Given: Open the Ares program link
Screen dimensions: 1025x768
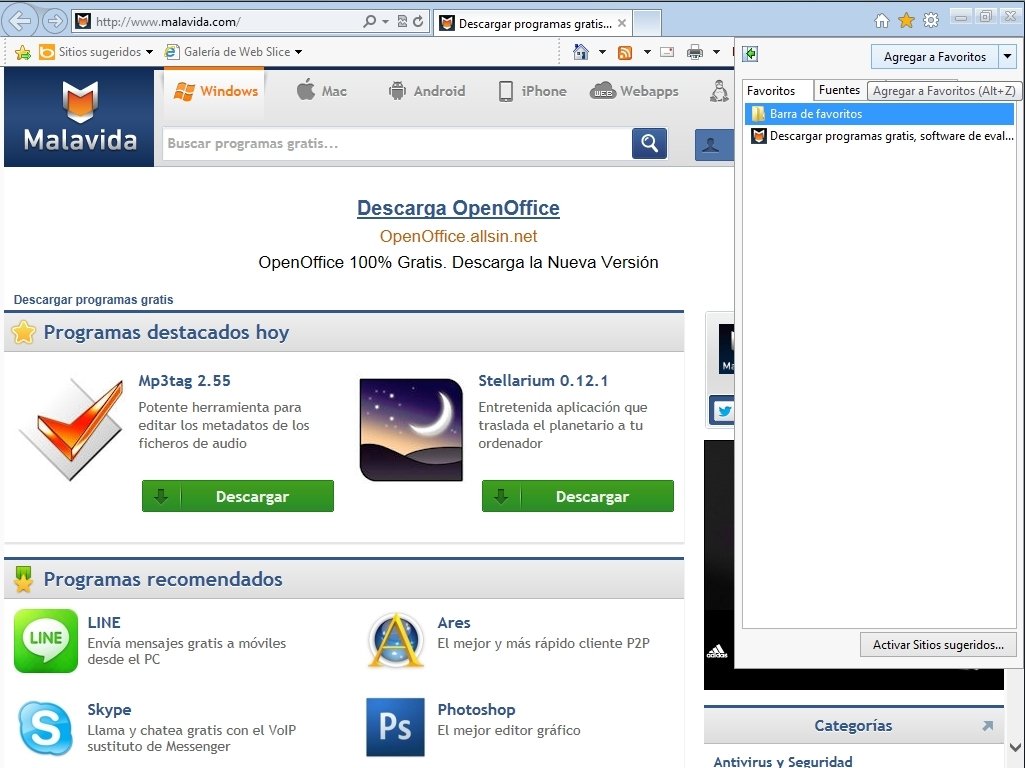Looking at the screenshot, I should (x=454, y=622).
